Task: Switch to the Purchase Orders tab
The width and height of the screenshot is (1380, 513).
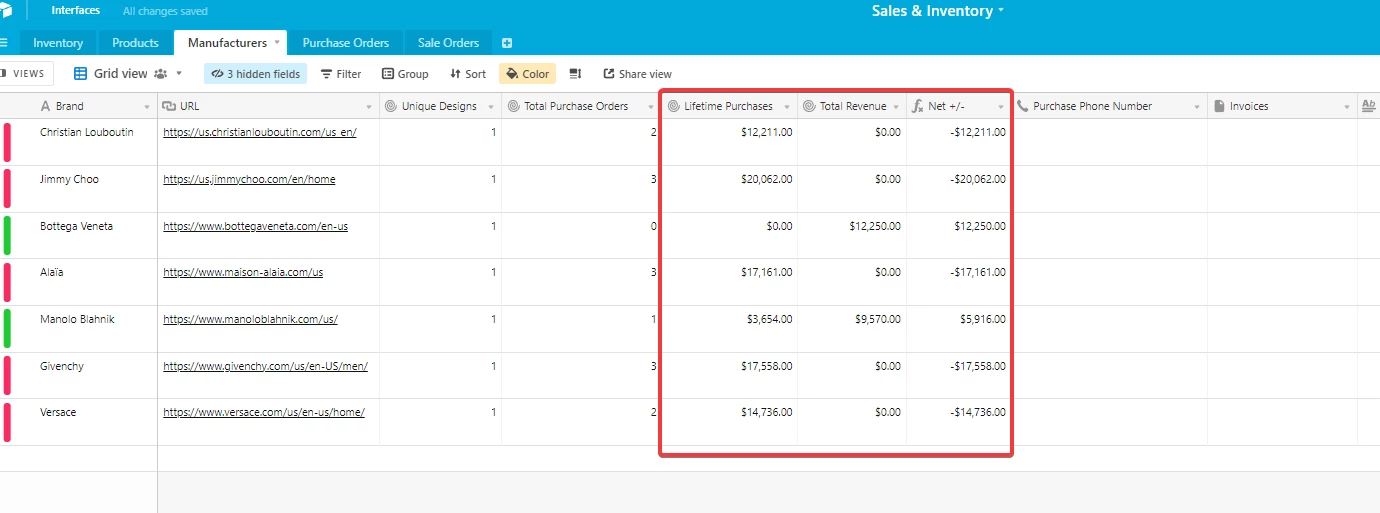Action: pyautogui.click(x=346, y=43)
